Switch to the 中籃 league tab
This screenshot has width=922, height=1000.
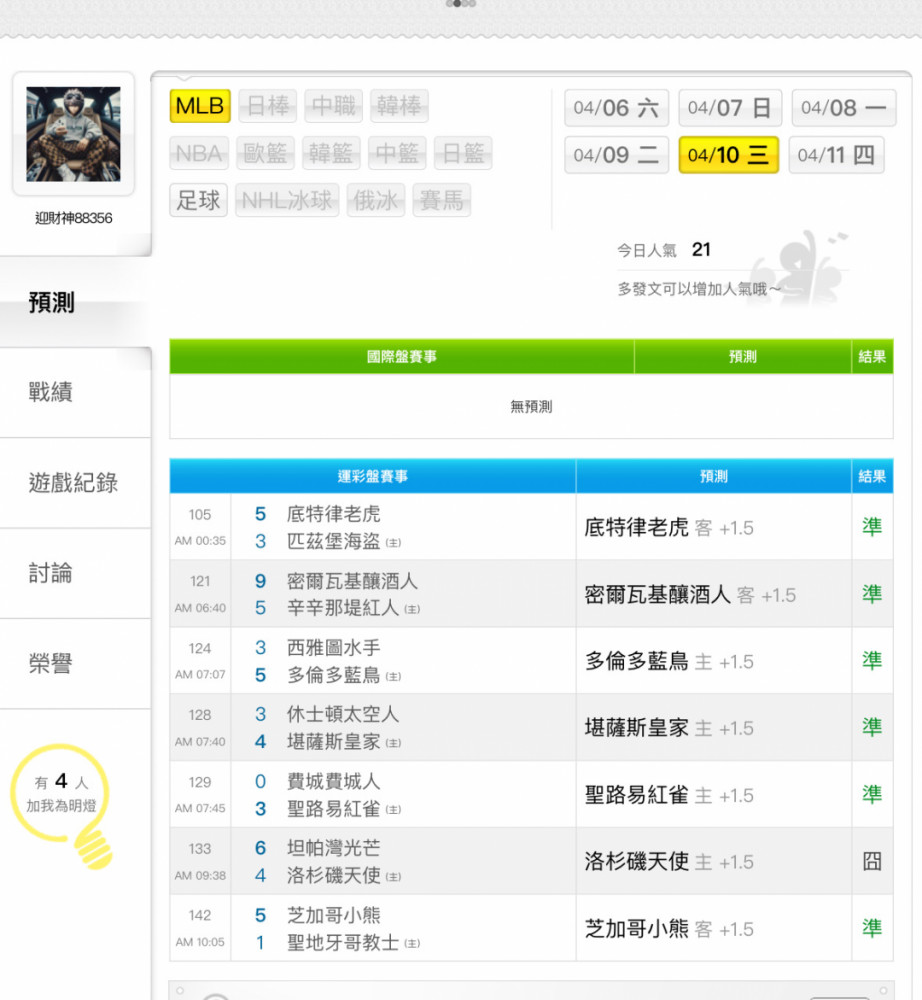(x=397, y=153)
